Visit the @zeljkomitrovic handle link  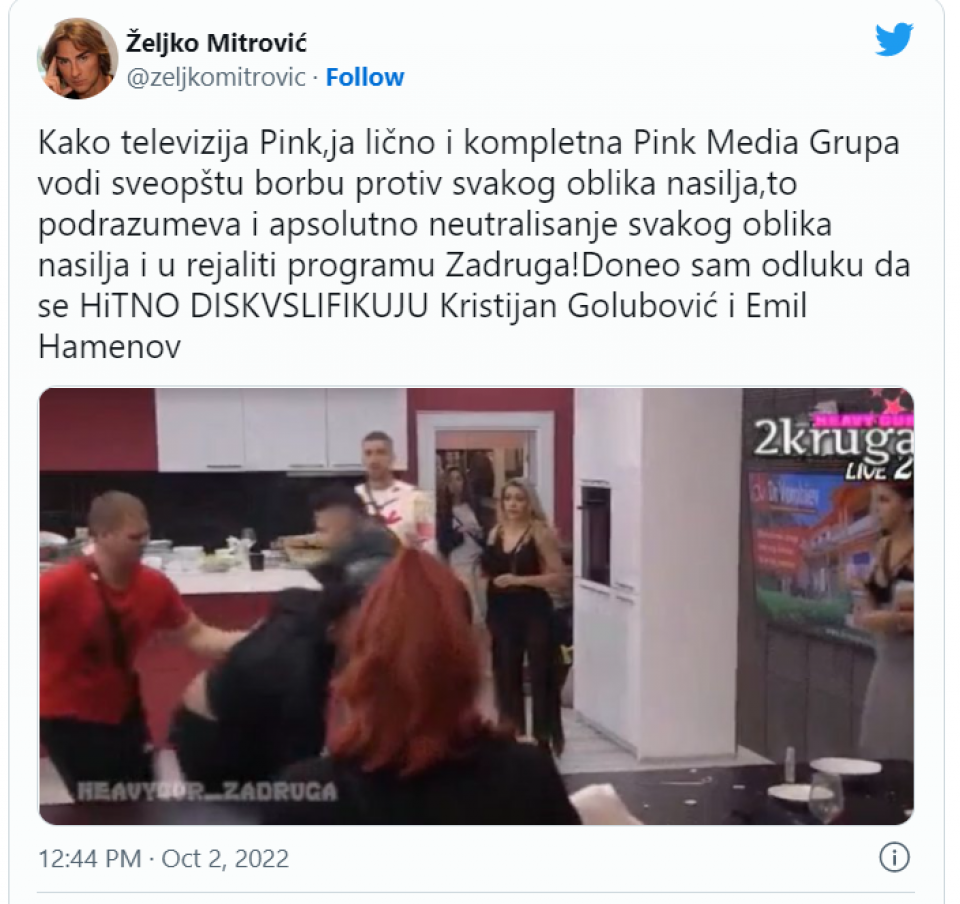point(216,78)
